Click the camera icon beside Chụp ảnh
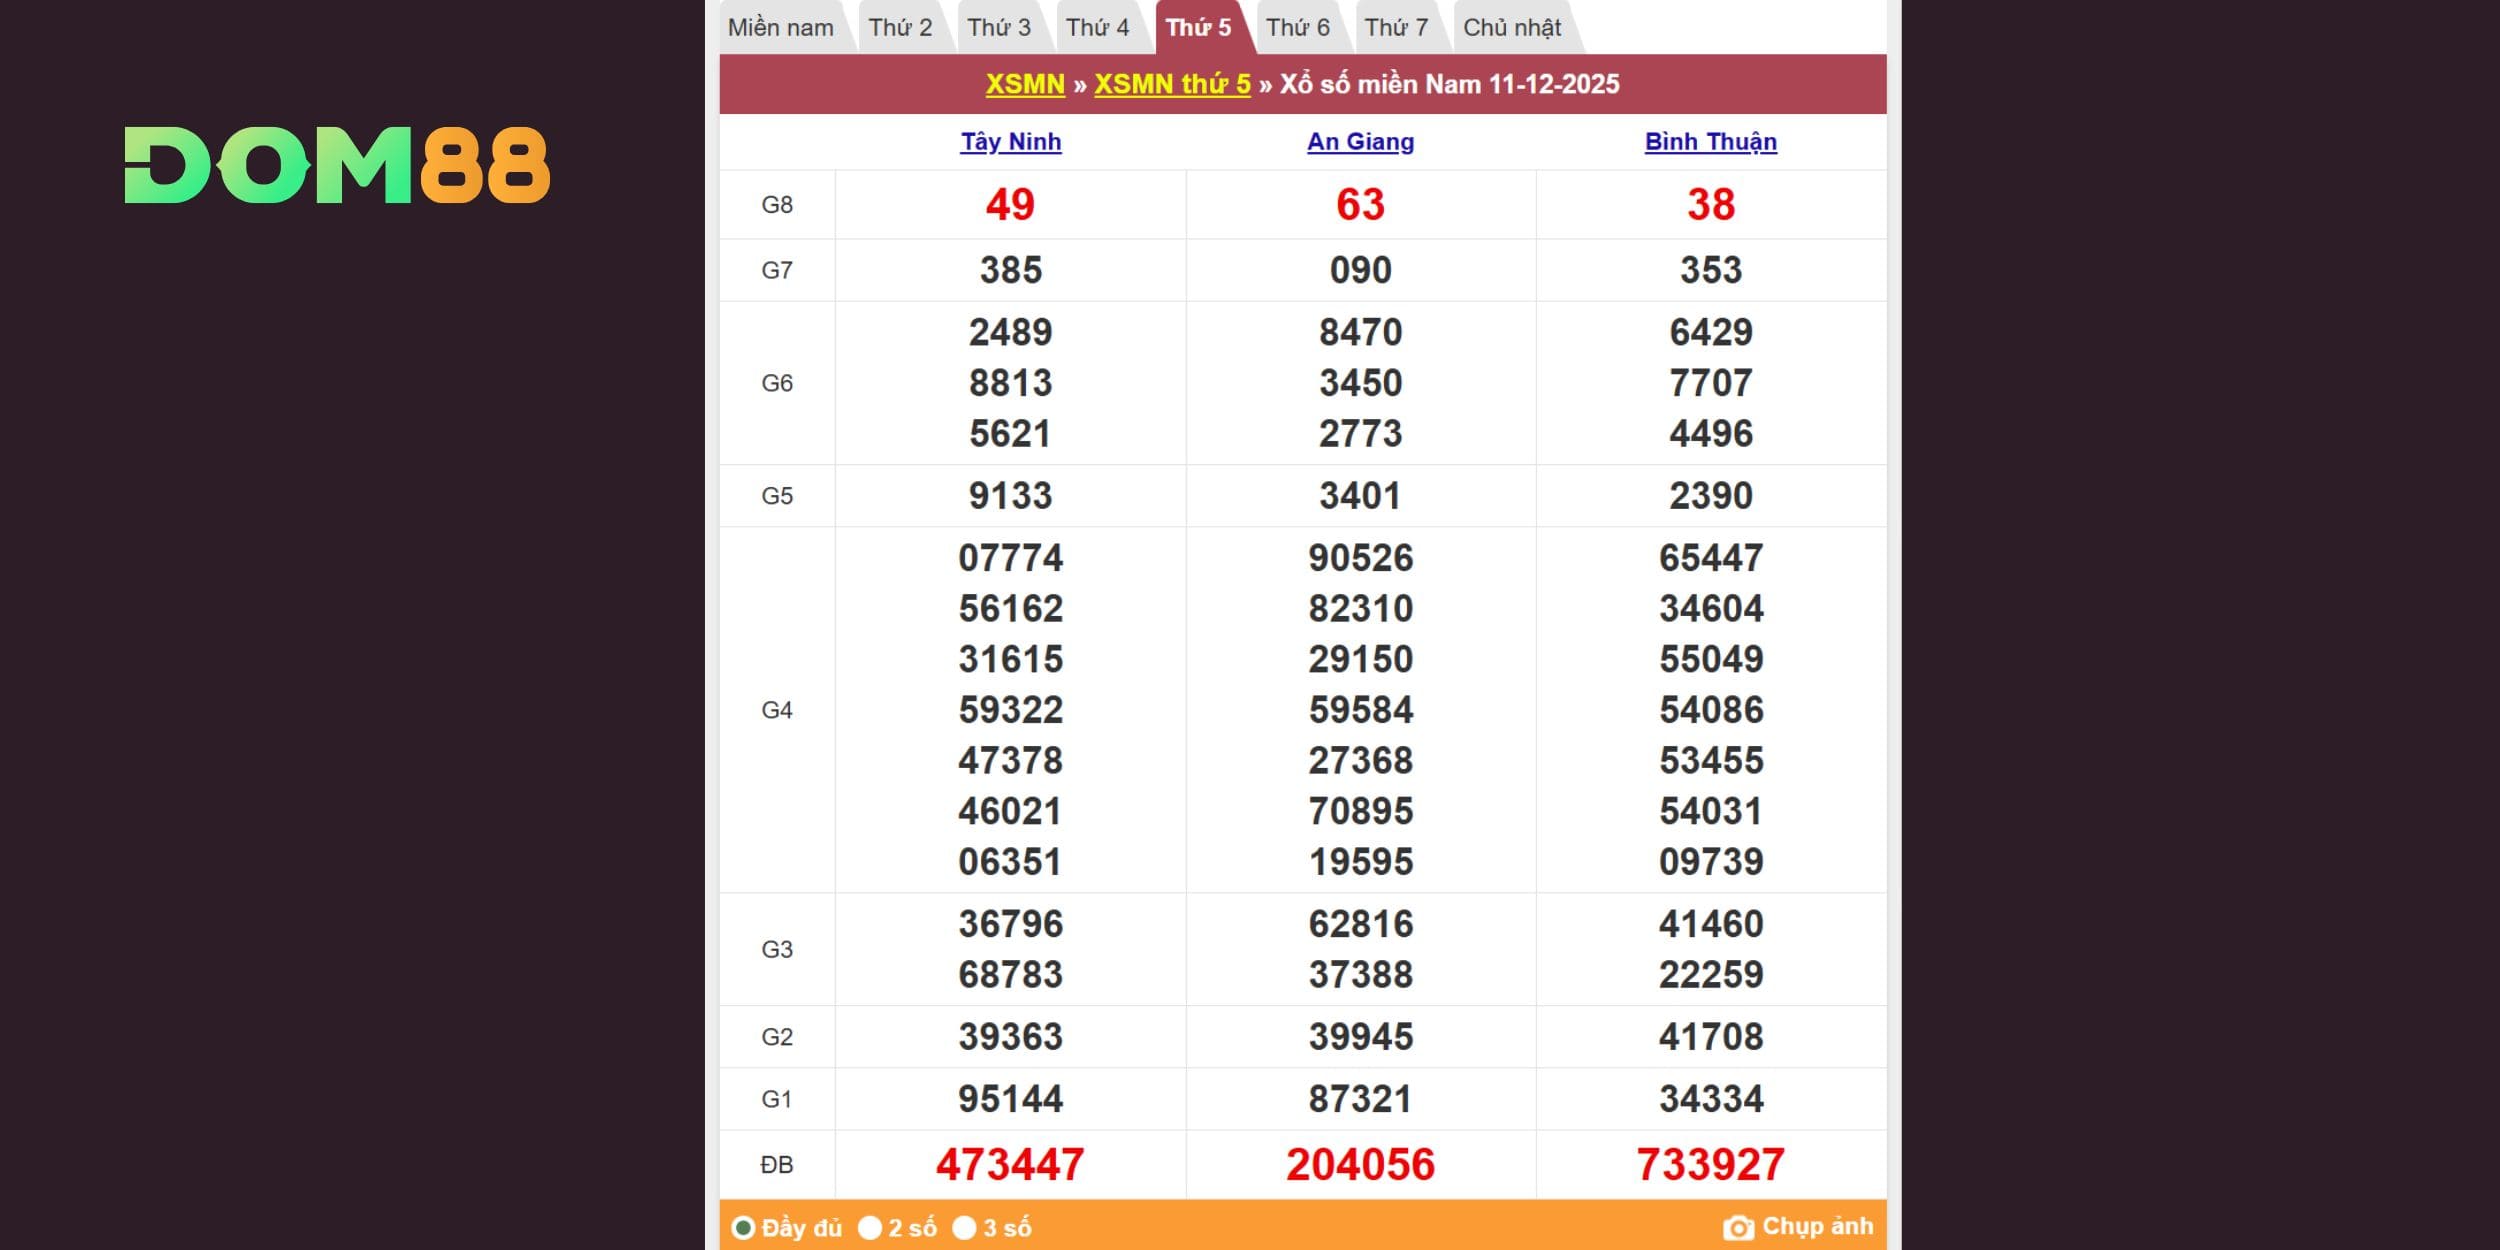Image resolution: width=2500 pixels, height=1250 pixels. [x=1738, y=1228]
